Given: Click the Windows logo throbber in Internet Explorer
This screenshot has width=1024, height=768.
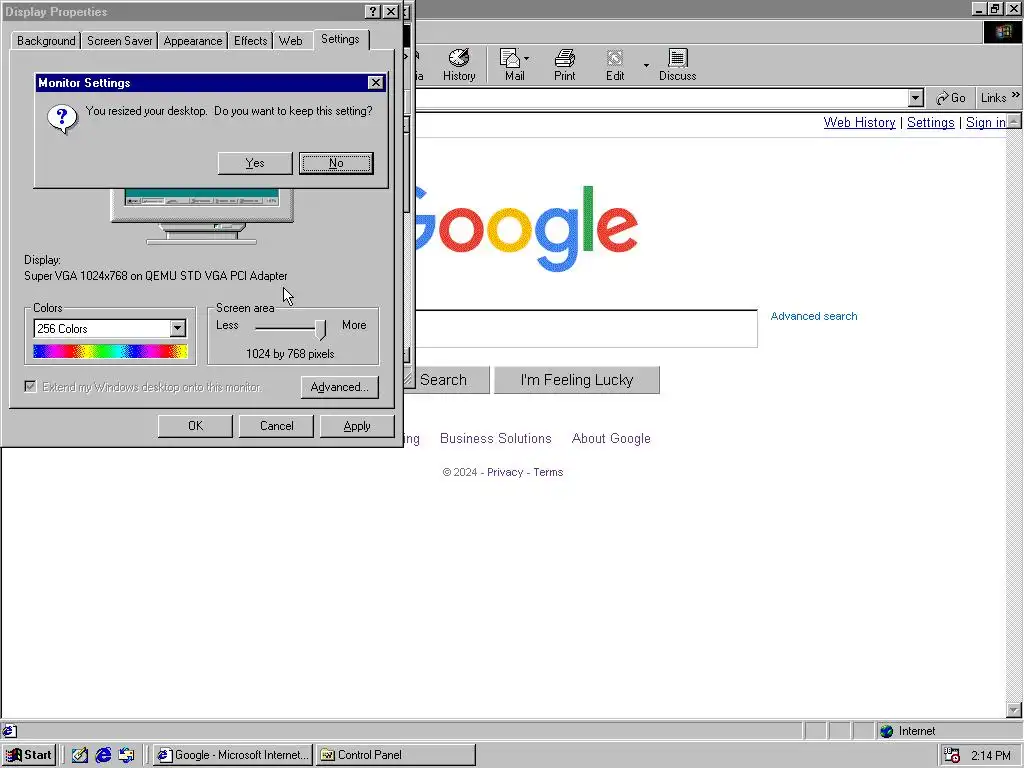Looking at the screenshot, I should tap(1003, 32).
